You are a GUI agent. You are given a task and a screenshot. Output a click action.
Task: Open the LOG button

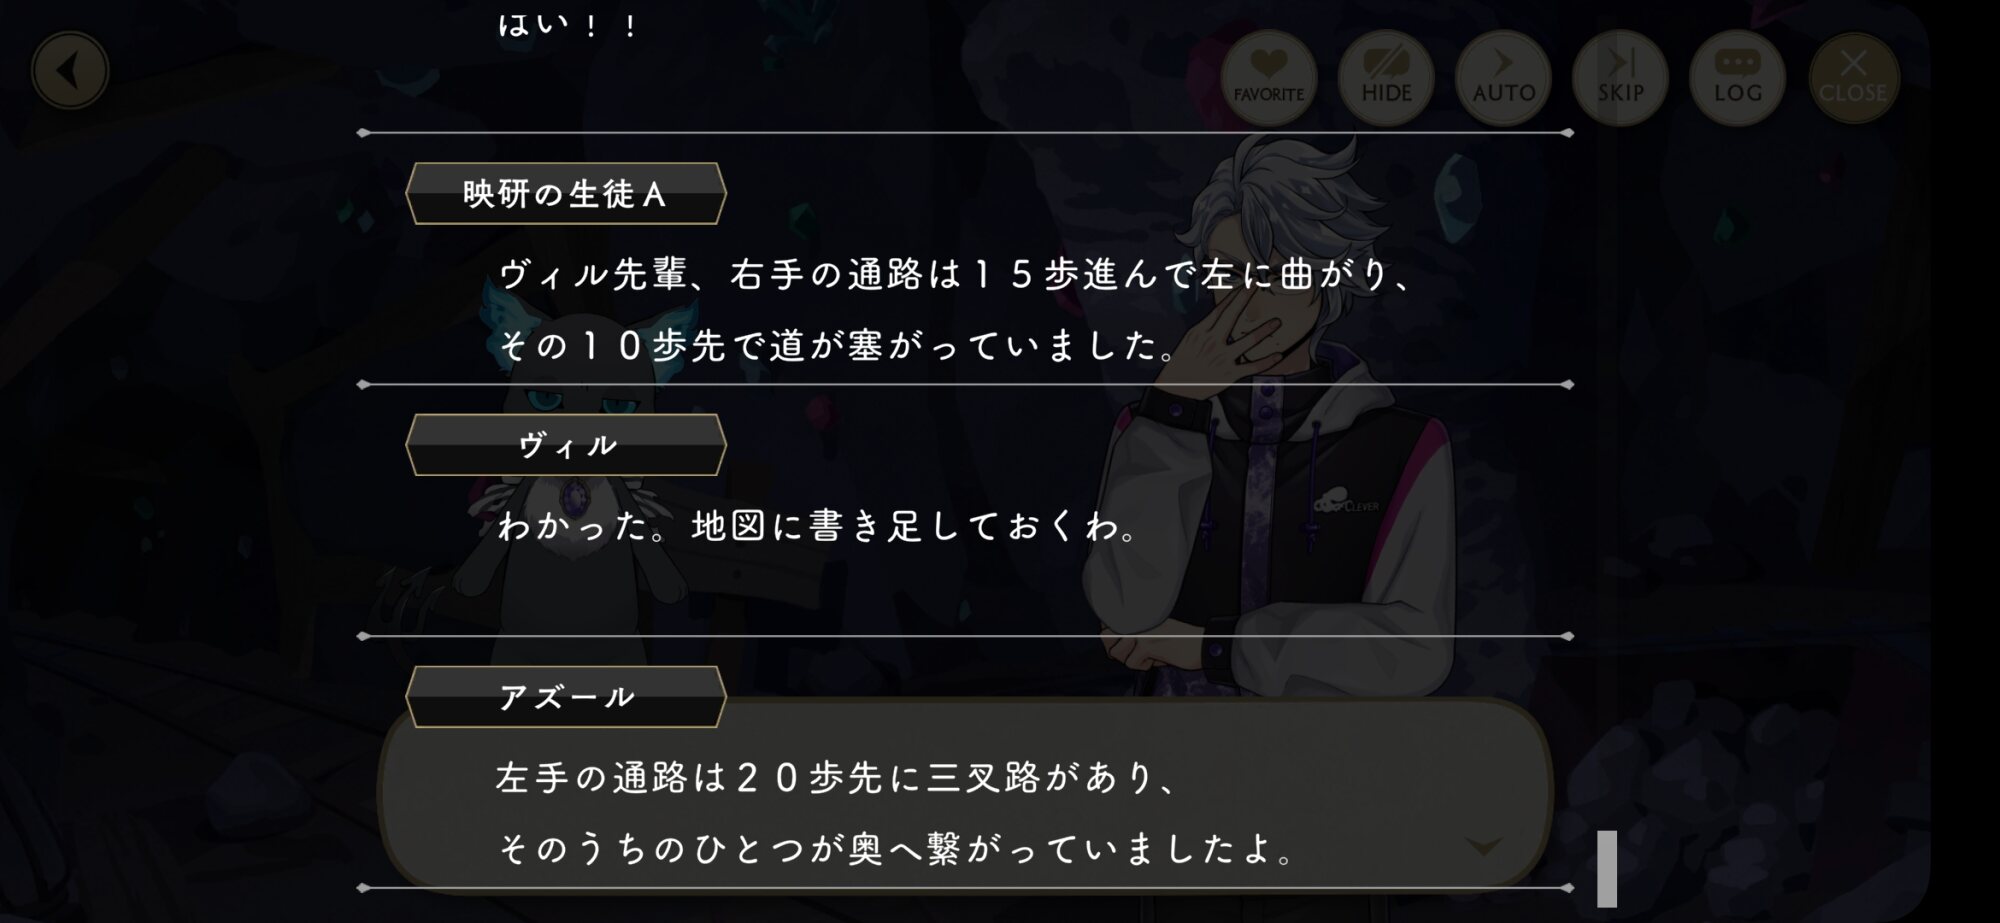coord(1737,77)
